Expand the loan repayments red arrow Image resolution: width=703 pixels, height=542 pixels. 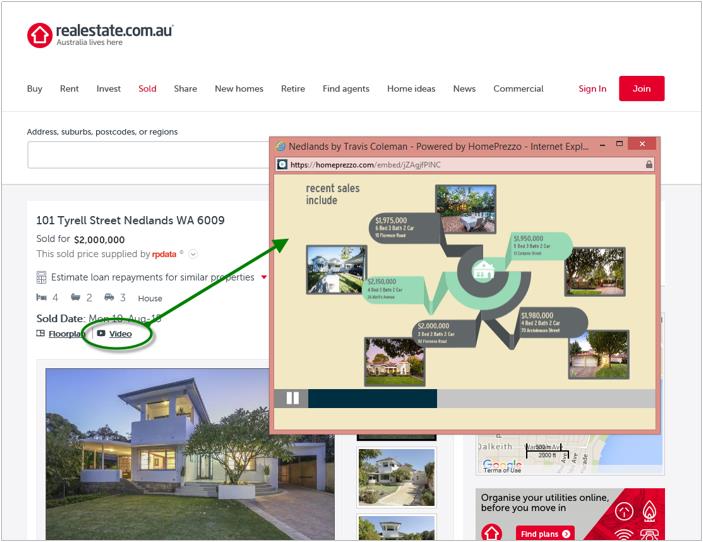click(x=264, y=277)
